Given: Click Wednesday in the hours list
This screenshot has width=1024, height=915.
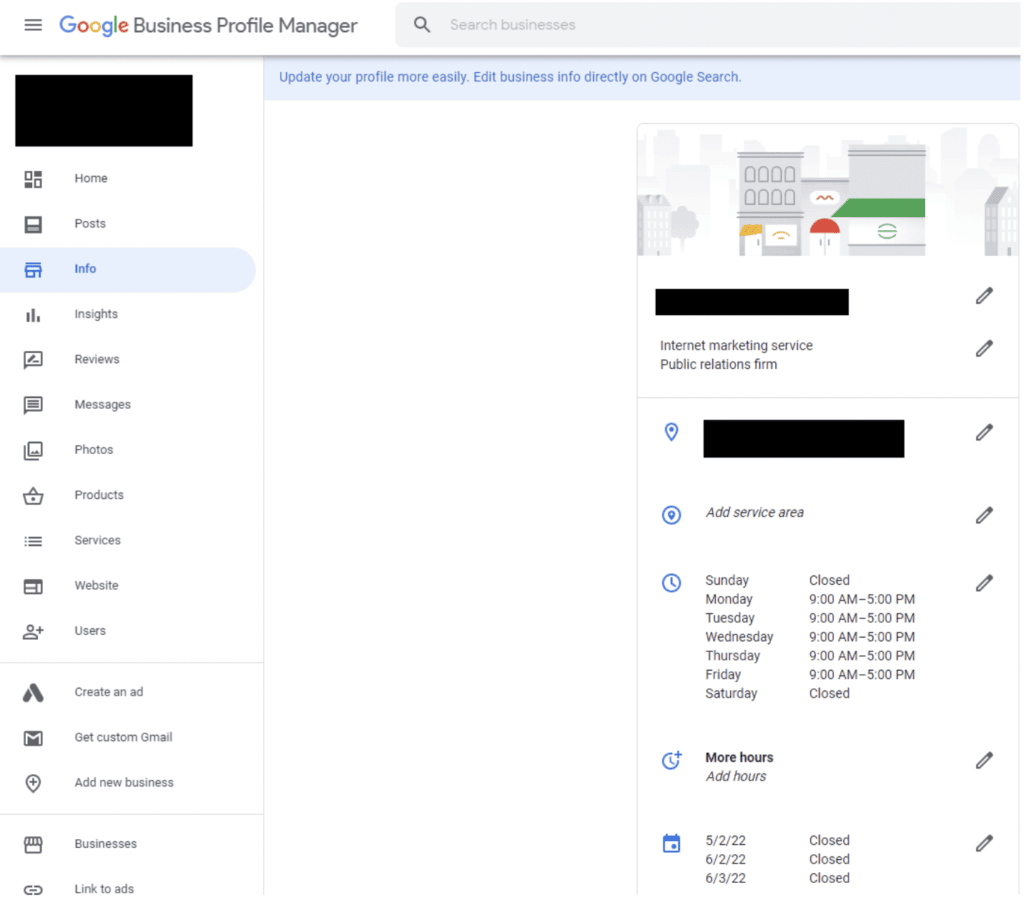Looking at the screenshot, I should pyautogui.click(x=739, y=637).
